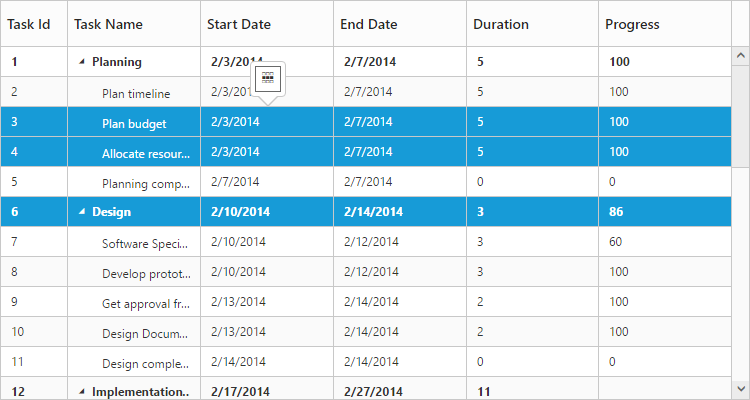This screenshot has height=400, width=750.
Task: Click the End Date column header
Action: click(369, 24)
